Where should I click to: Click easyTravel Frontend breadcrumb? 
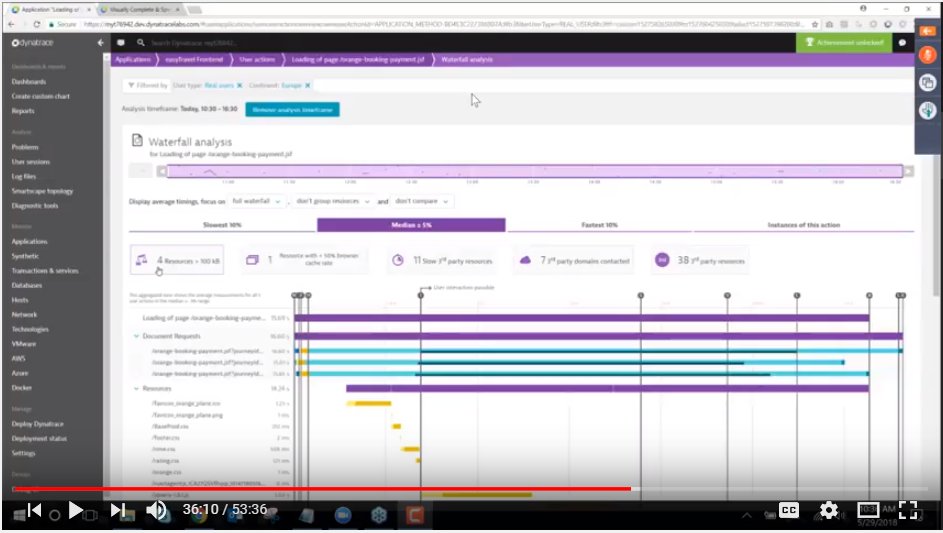(x=194, y=60)
